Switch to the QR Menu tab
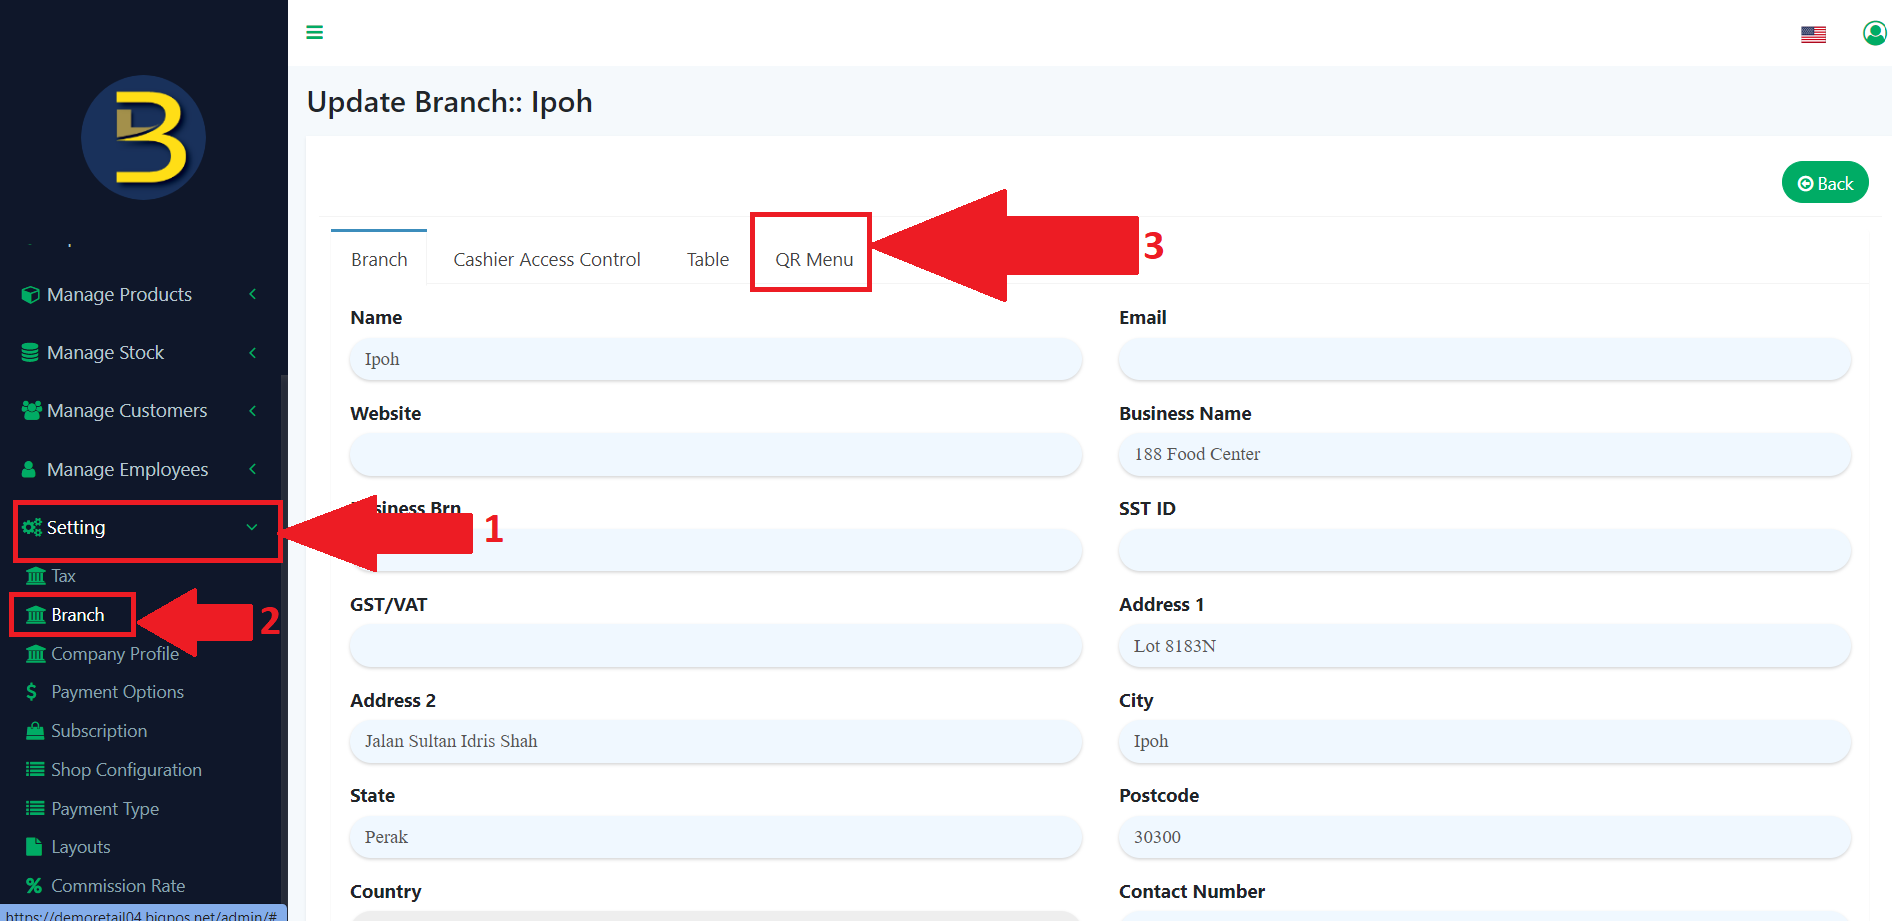 click(x=810, y=258)
